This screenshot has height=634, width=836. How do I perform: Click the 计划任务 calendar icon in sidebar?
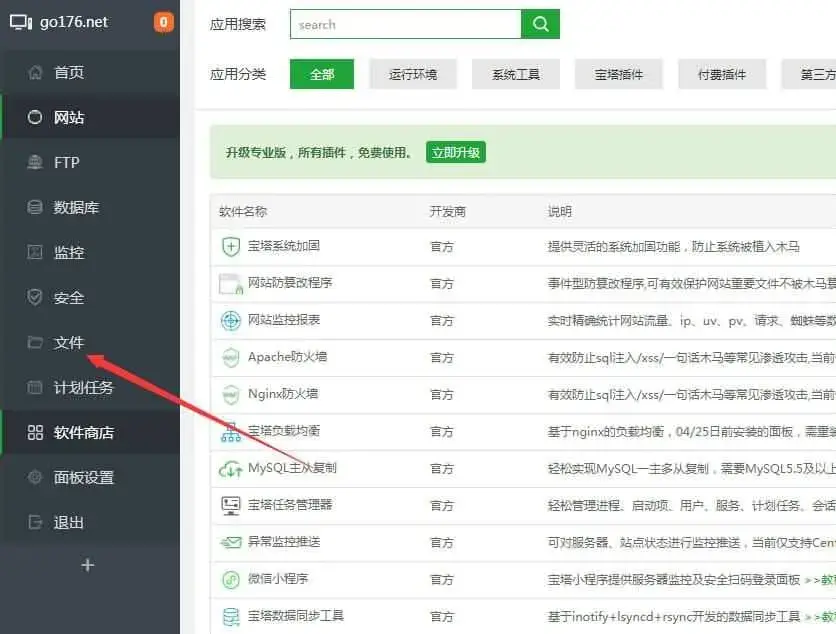coord(35,387)
